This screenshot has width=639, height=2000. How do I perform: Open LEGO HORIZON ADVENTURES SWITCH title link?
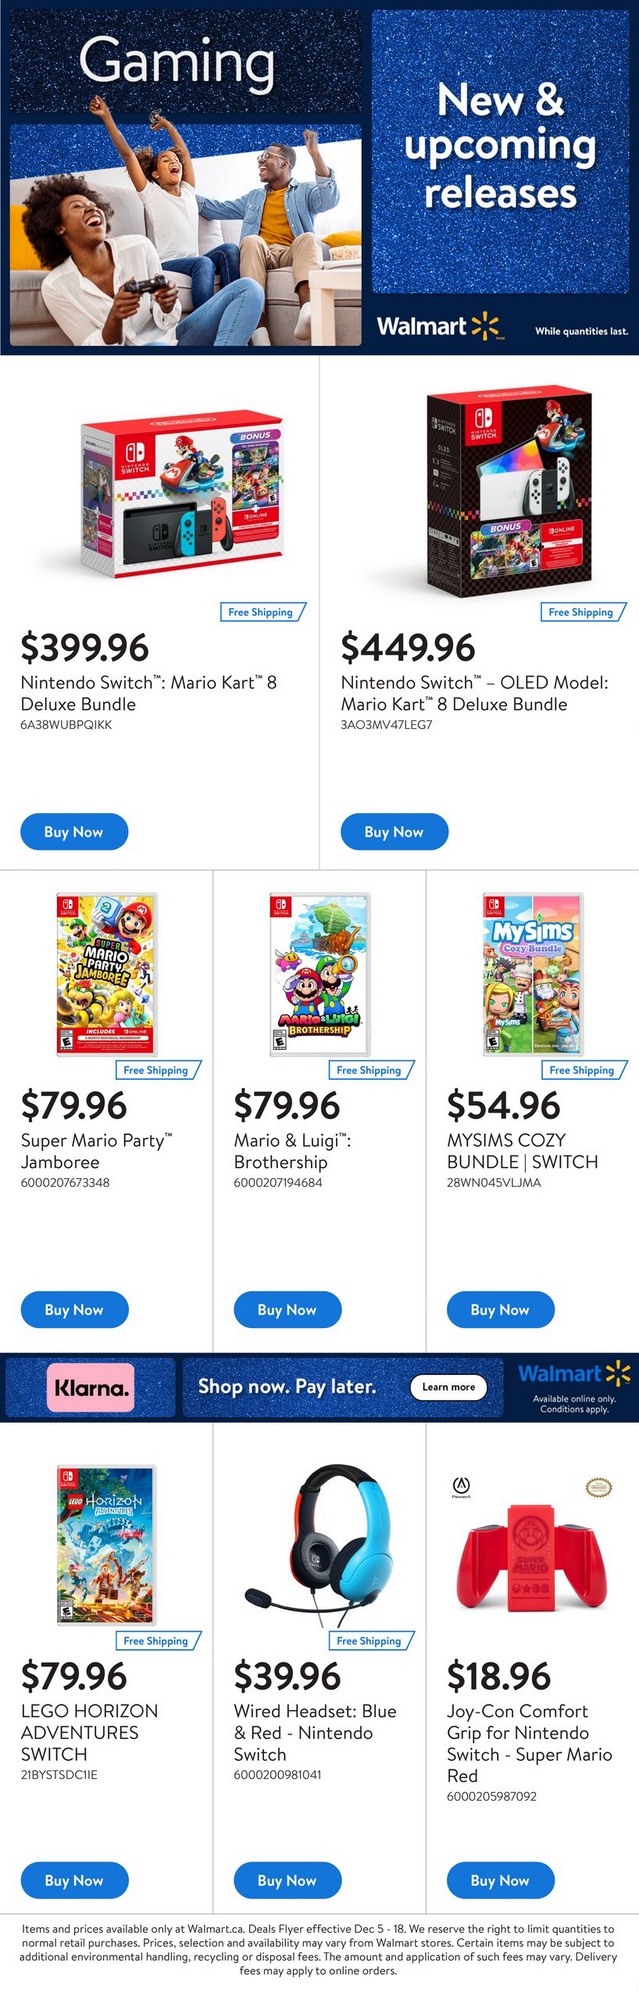coord(89,1732)
